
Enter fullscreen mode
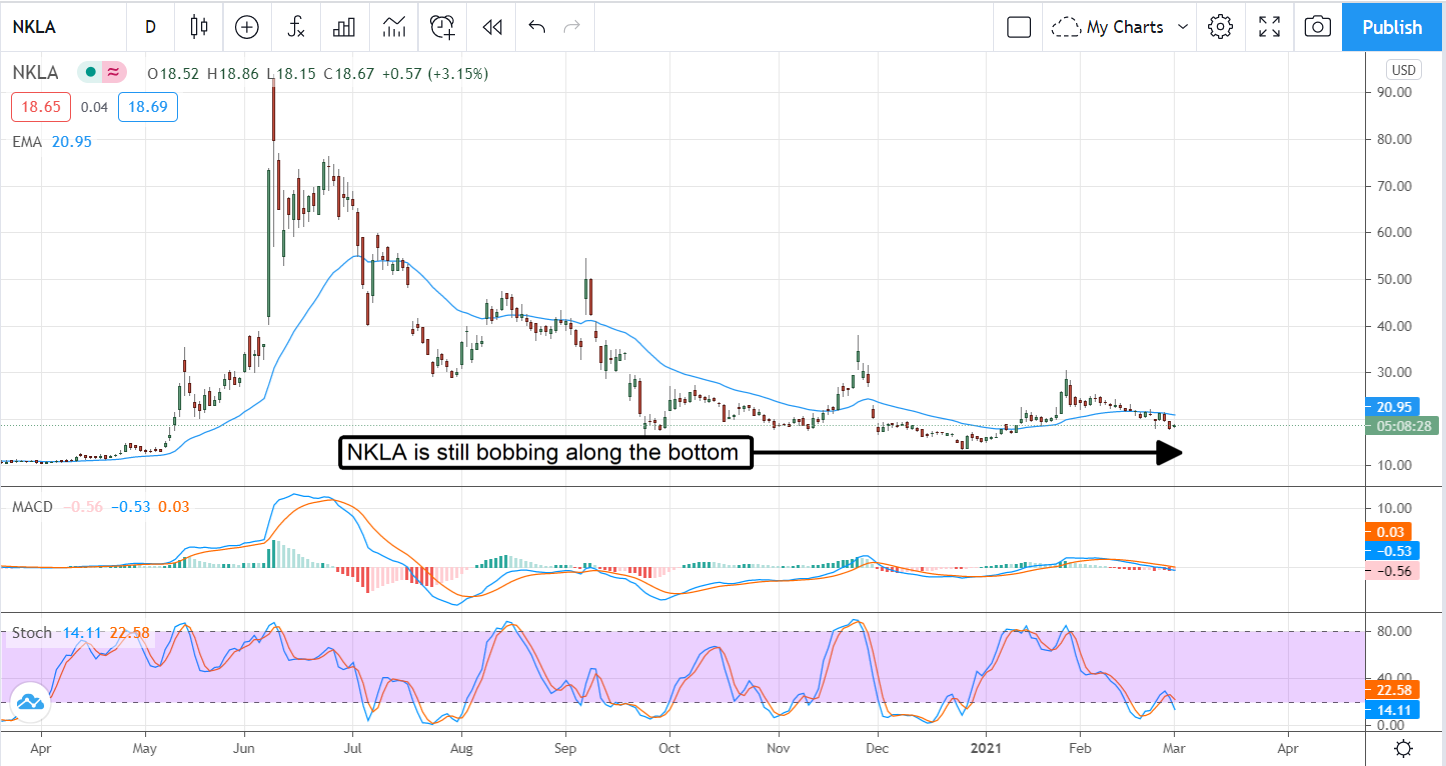[x=1269, y=27]
